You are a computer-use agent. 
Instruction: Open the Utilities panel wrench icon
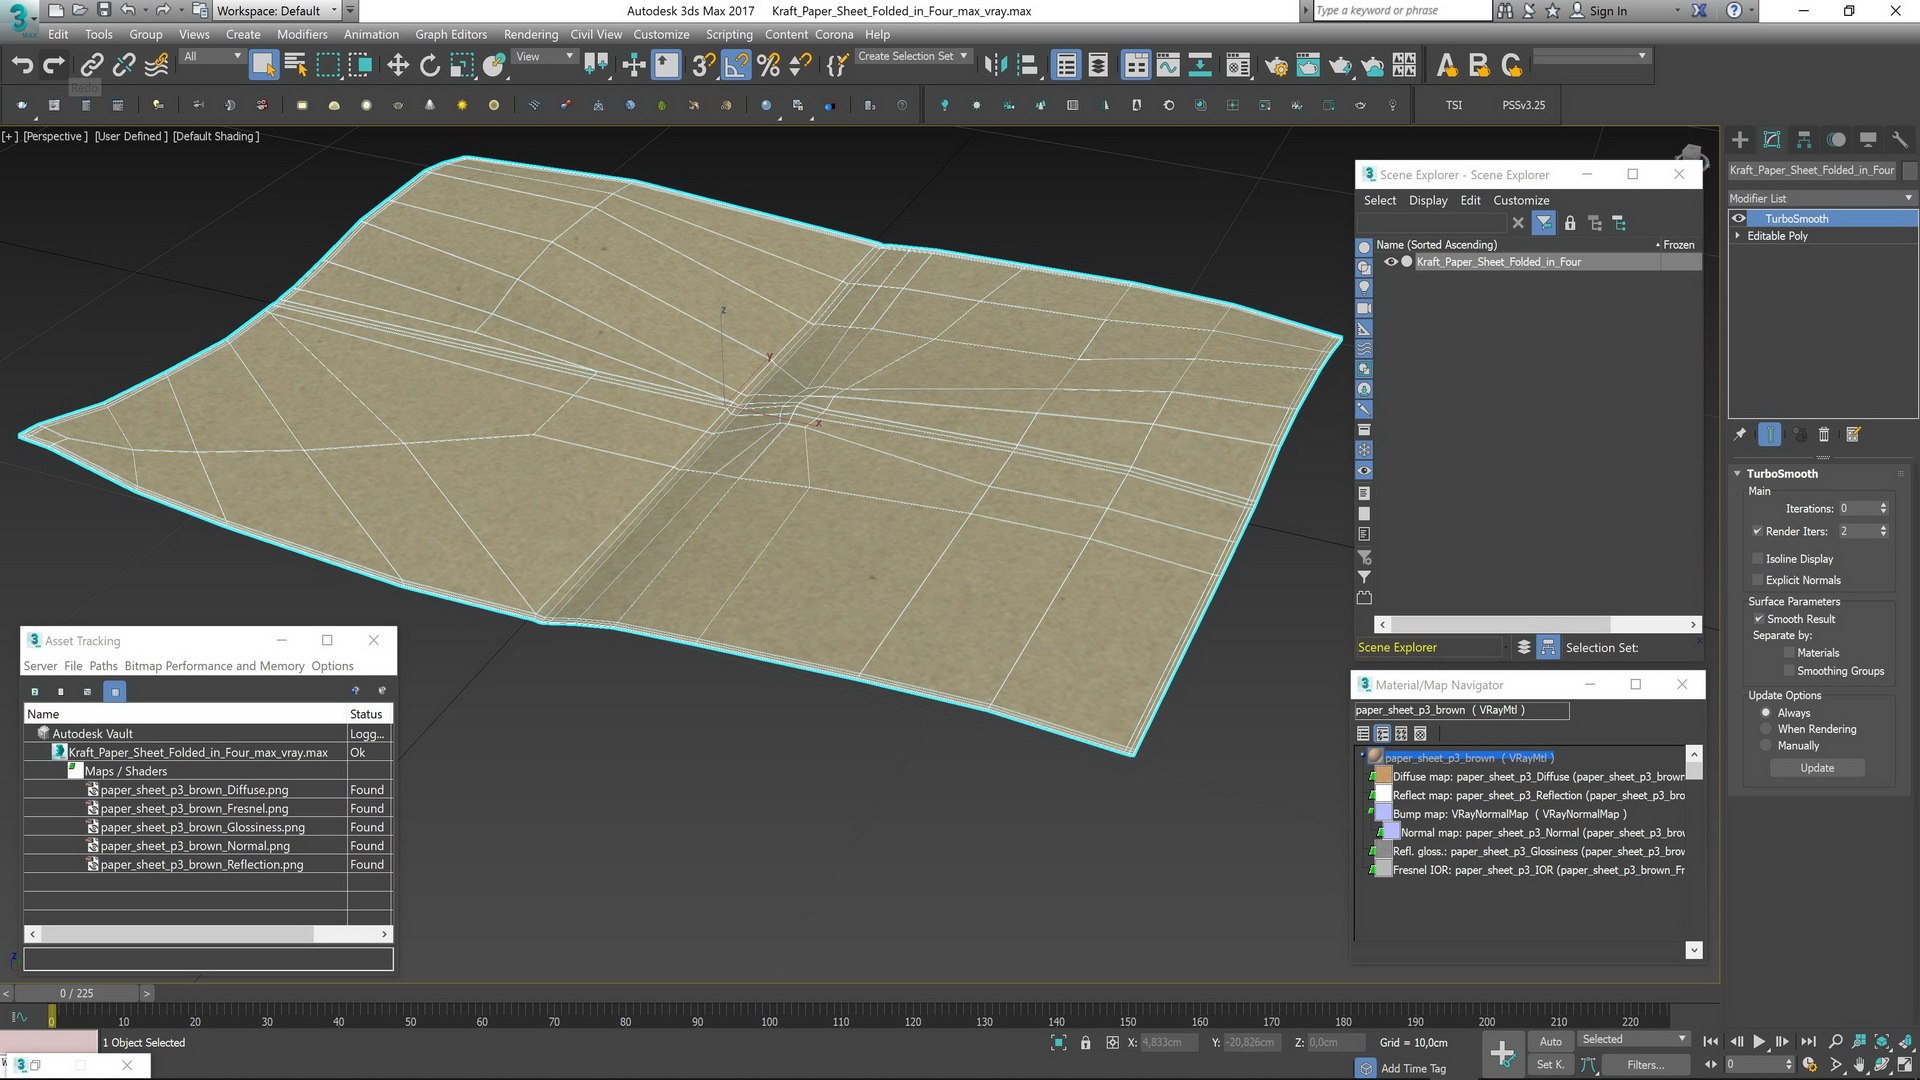tap(1900, 140)
